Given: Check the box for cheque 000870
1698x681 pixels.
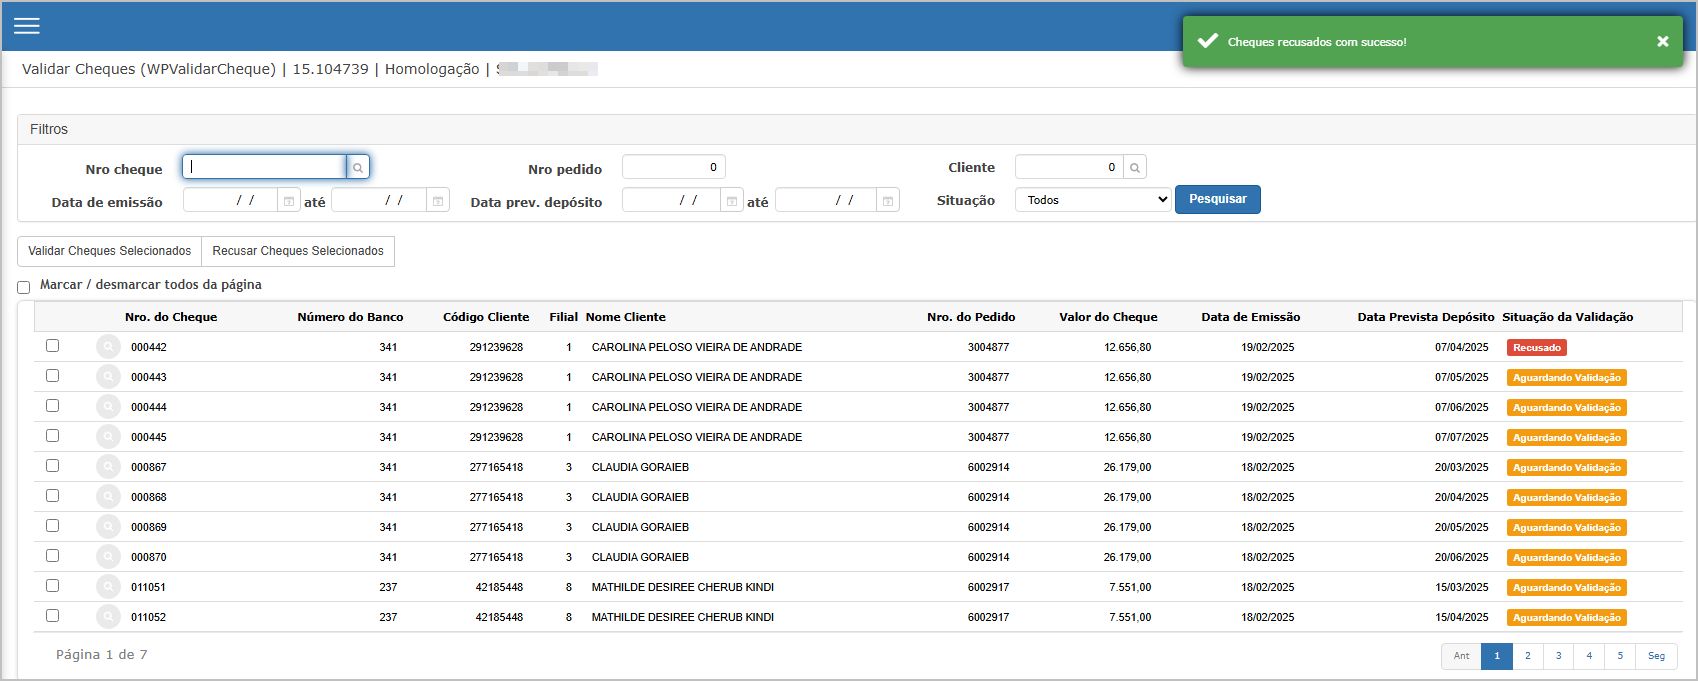Looking at the screenshot, I should 52,555.
